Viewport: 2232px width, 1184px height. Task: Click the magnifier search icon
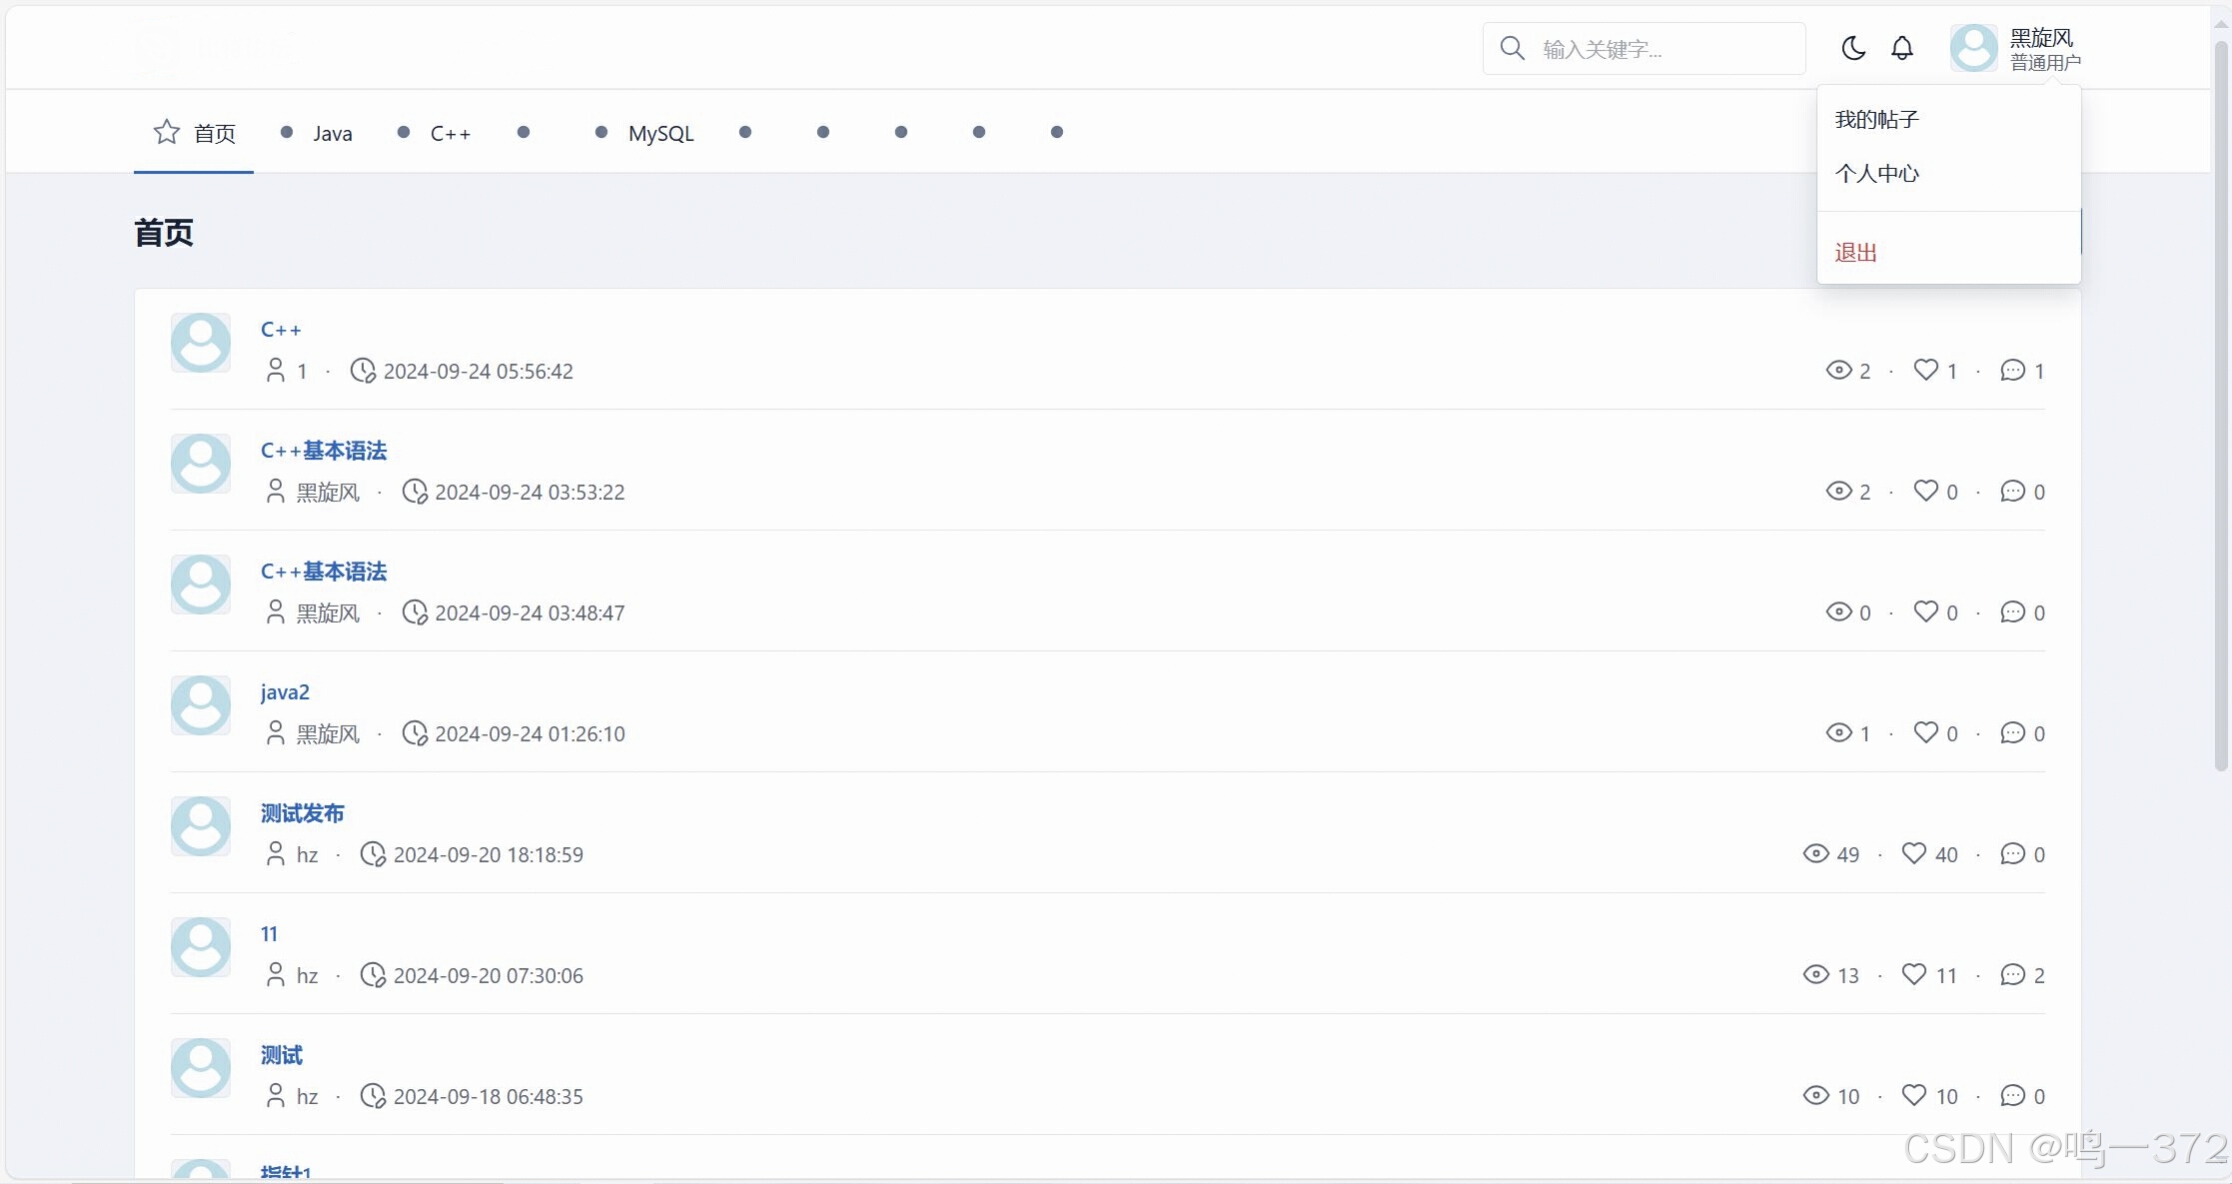1512,48
